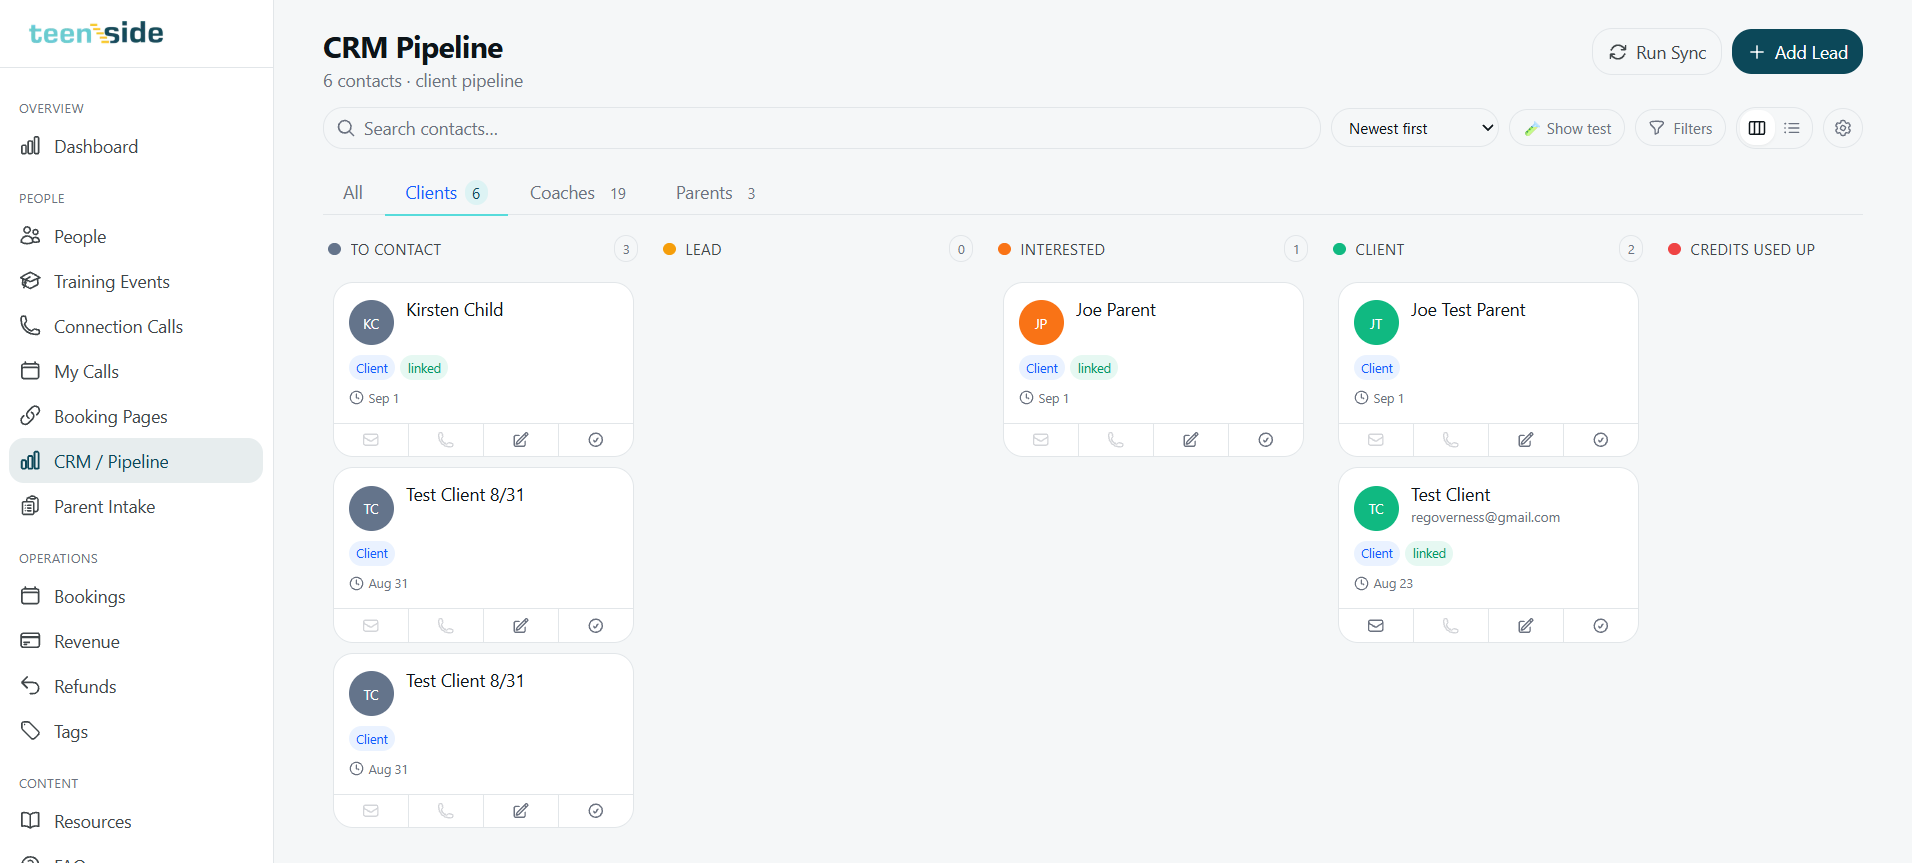Go to Booking Pages
1912x863 pixels.
tap(136, 417)
